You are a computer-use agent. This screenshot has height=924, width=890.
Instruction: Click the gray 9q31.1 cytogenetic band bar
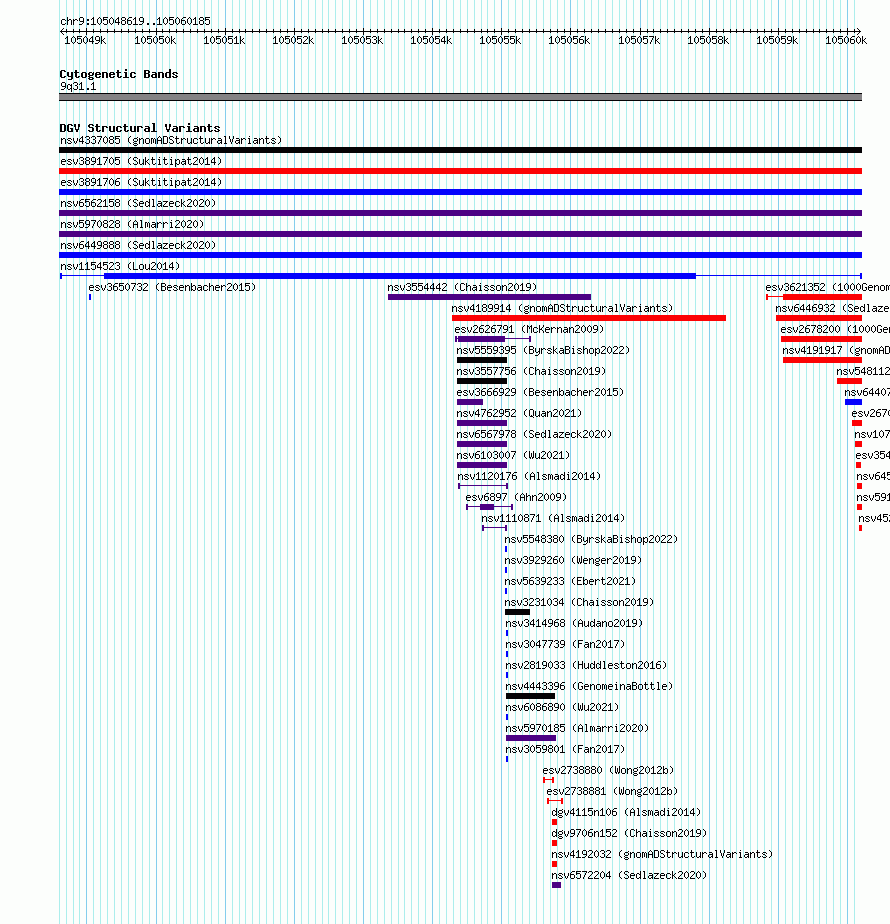[460, 97]
